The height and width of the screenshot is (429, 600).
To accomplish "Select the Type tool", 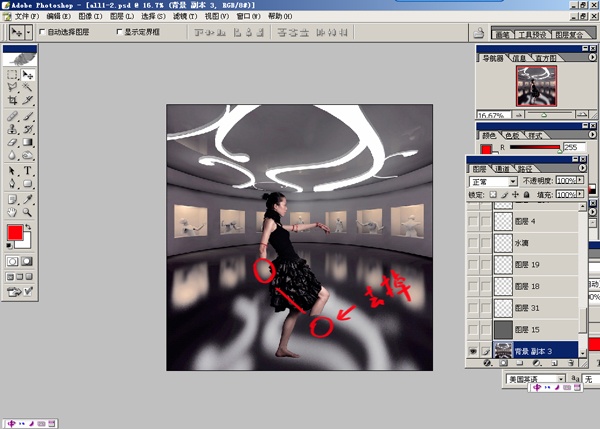I will coord(27,170).
